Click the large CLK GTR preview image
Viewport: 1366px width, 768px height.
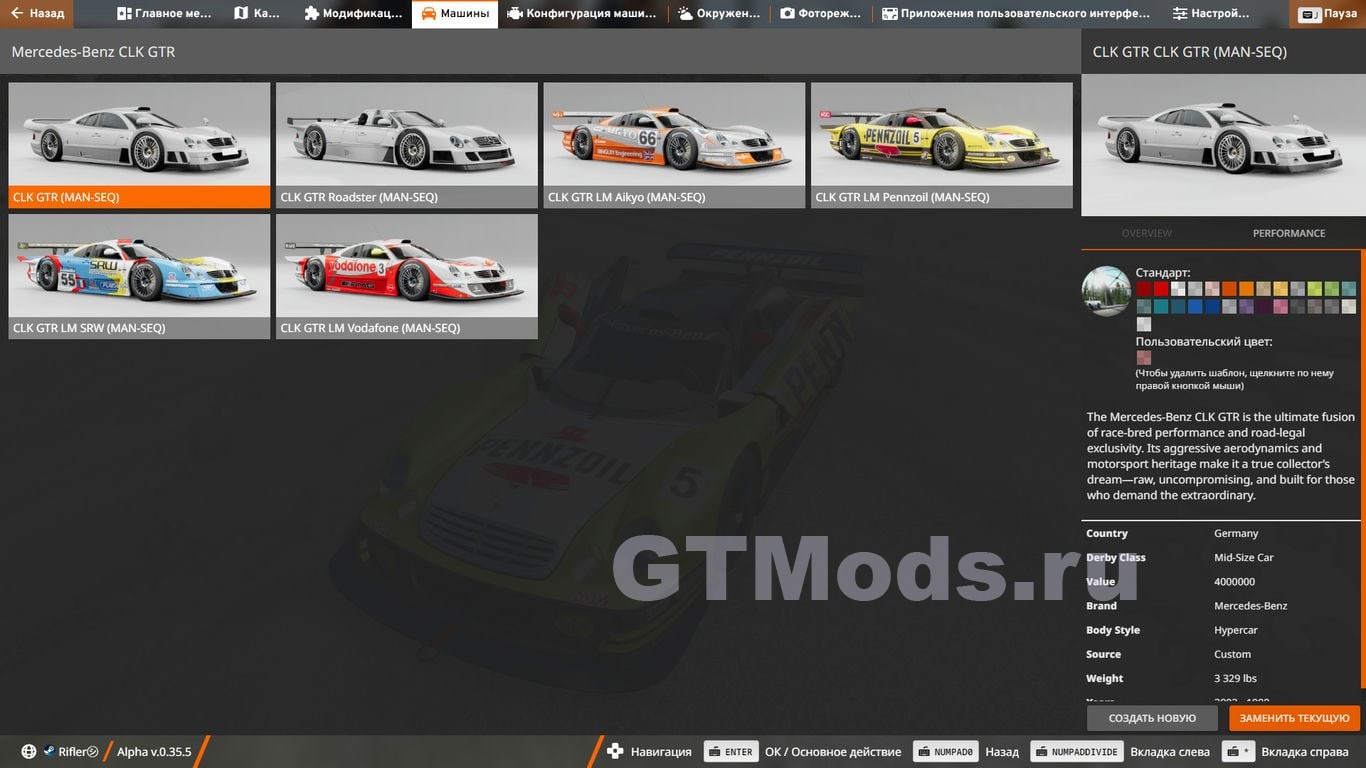[1223, 145]
